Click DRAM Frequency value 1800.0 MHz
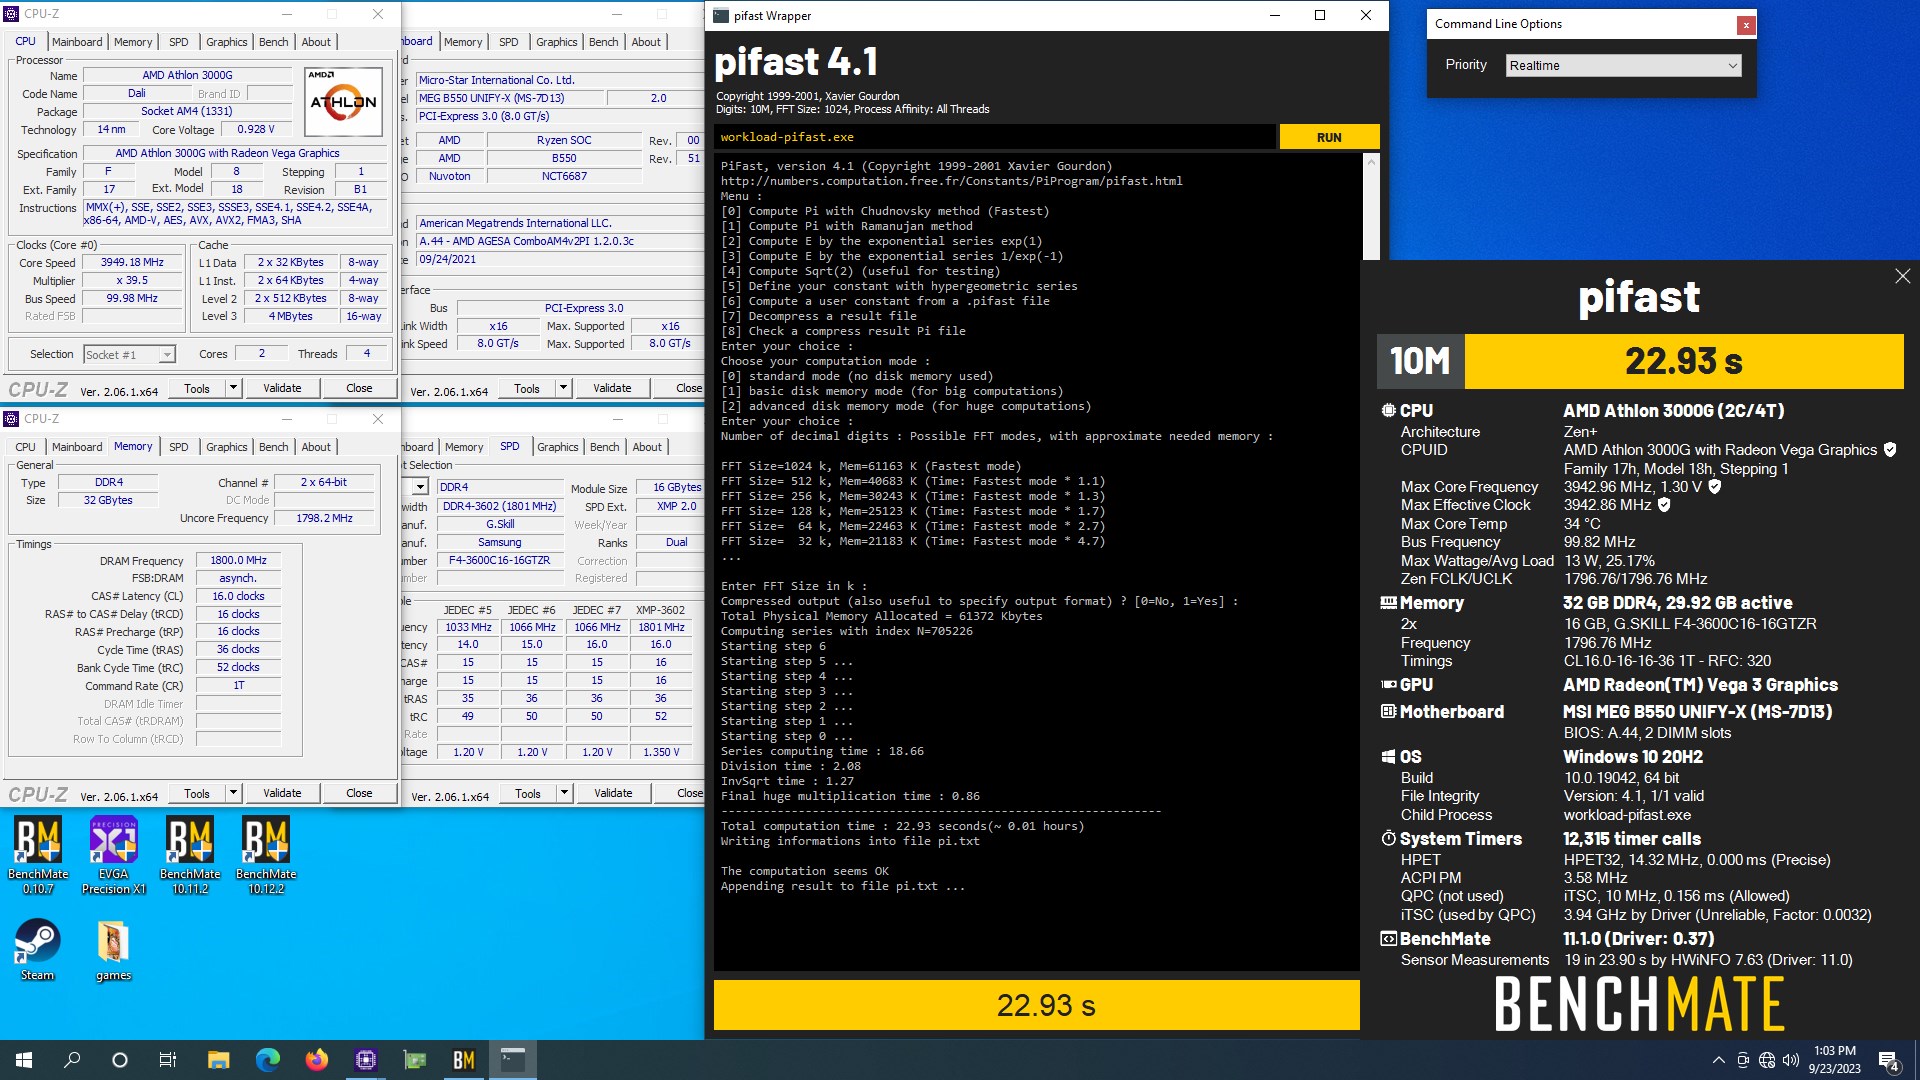Viewport: 1920px width, 1080px height. tap(238, 560)
